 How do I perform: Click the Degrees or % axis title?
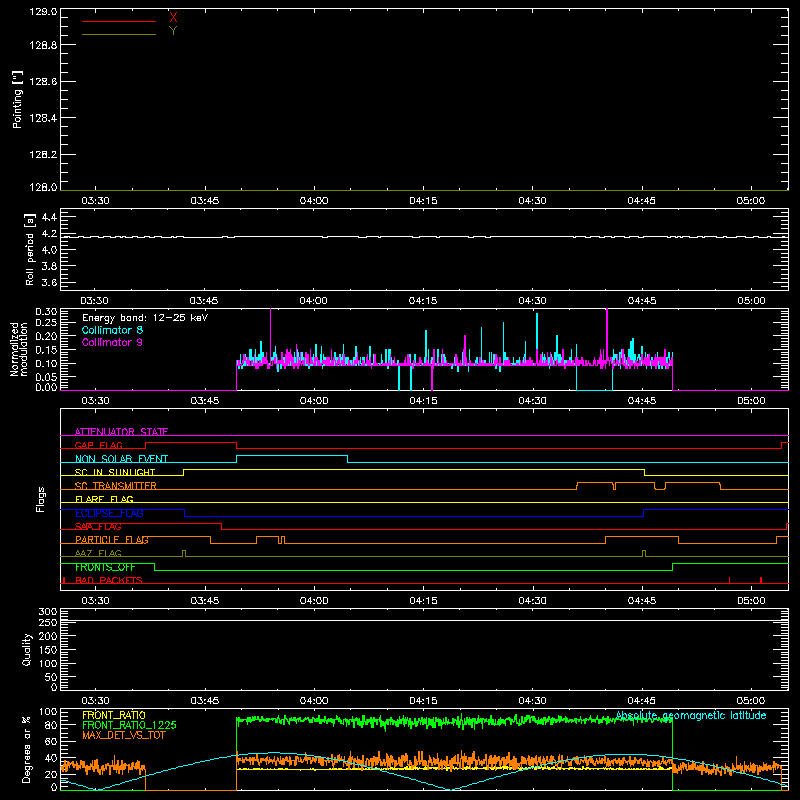click(27, 749)
